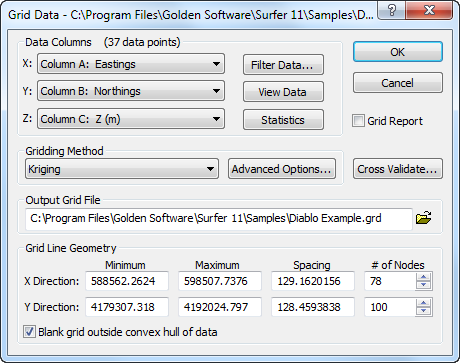Click the 'Gridding Method' group label

click(64, 151)
